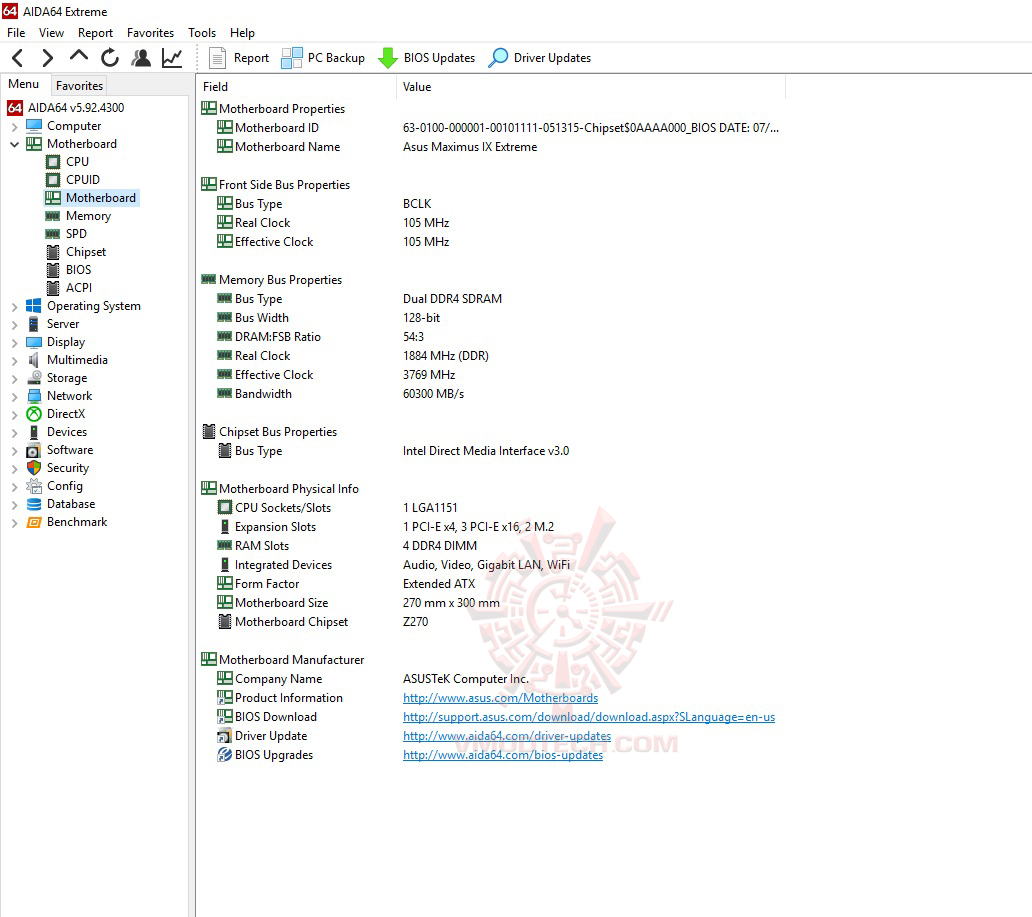Viewport: 1032px width, 917px height.
Task: Expand the Storage tree node
Action: point(14,379)
